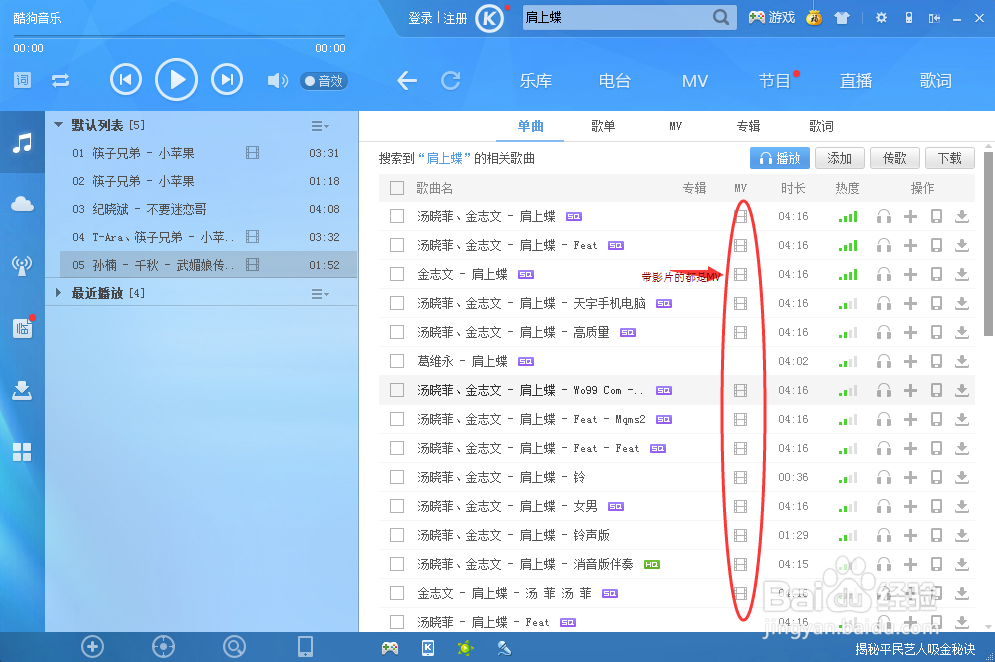Open the 默认列表 list options menu
This screenshot has height=662, width=995.
(x=316, y=125)
